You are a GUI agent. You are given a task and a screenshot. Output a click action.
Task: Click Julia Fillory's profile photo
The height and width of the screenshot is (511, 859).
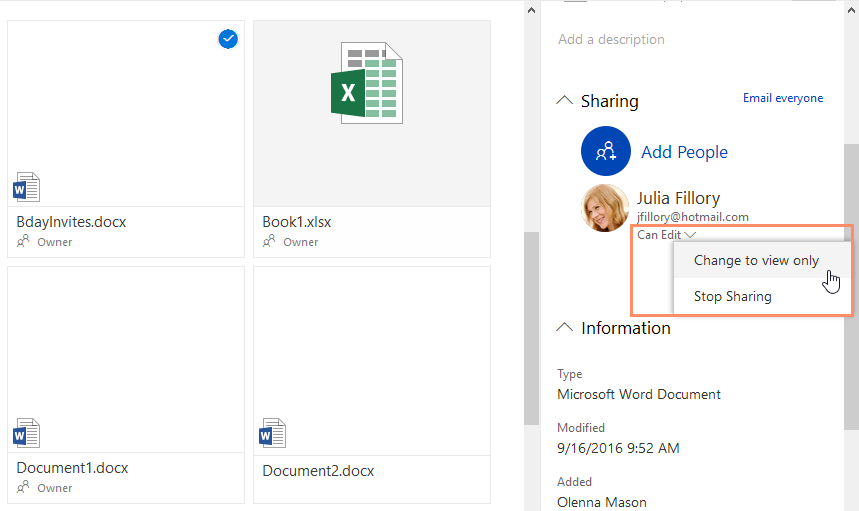605,208
